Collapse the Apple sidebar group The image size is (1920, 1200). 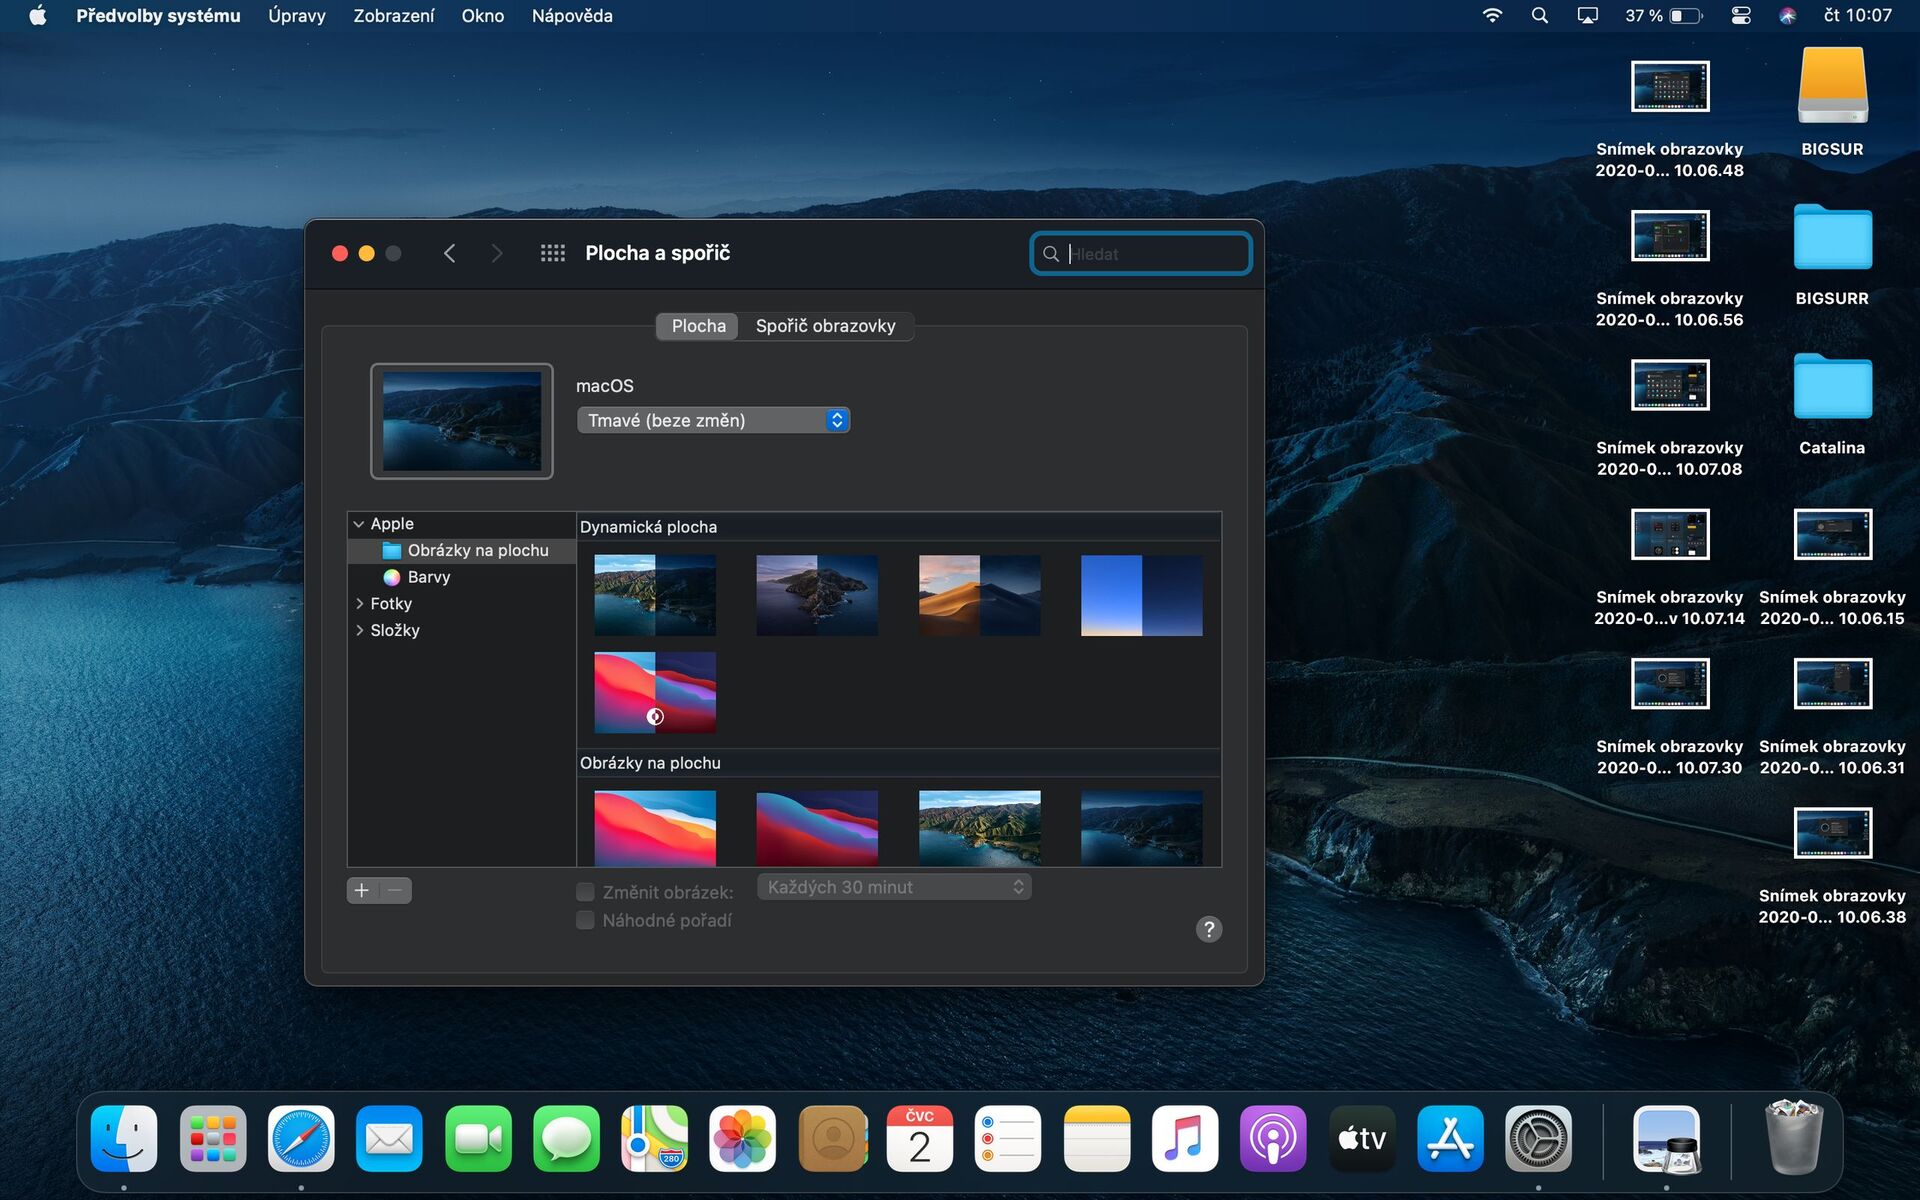tap(359, 524)
